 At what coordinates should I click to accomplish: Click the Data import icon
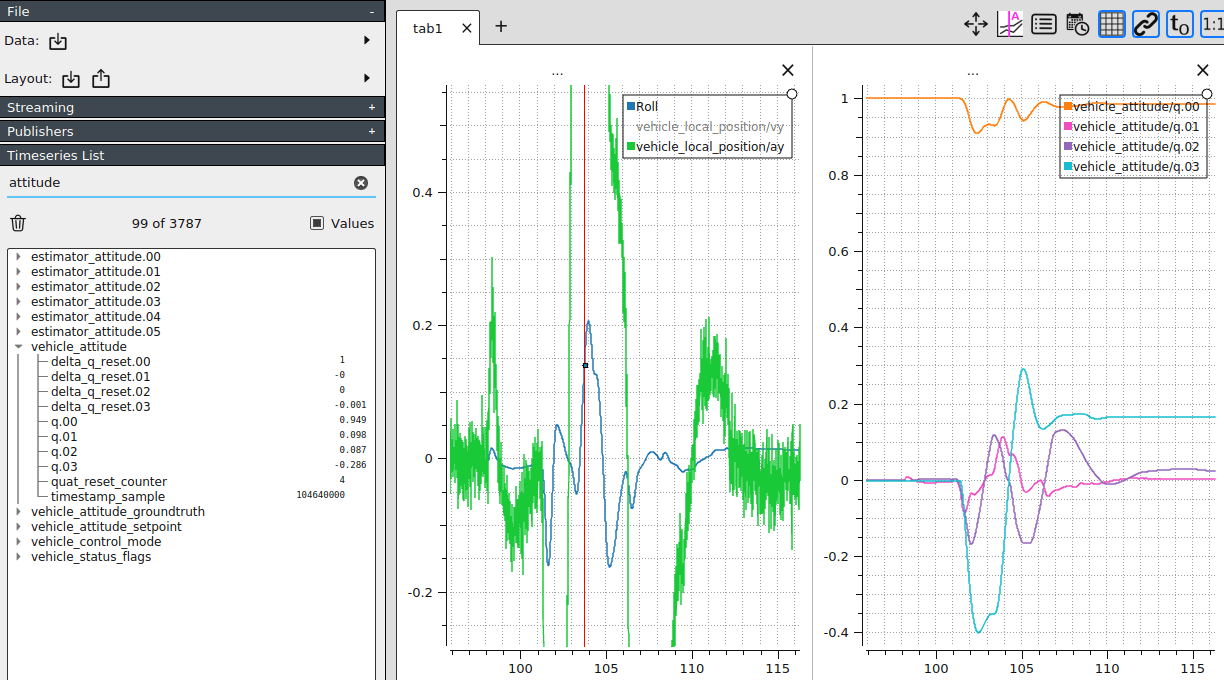60,43
